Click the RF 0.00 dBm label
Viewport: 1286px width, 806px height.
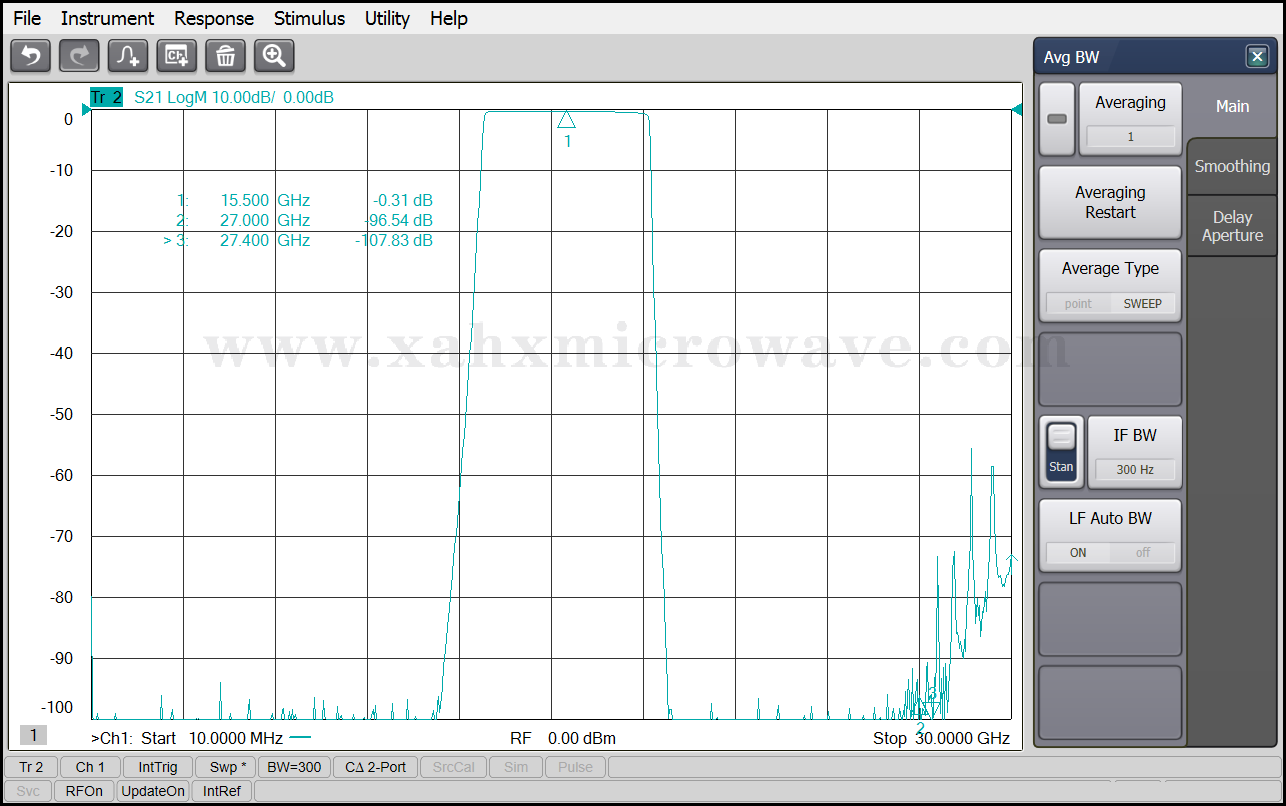tap(563, 738)
